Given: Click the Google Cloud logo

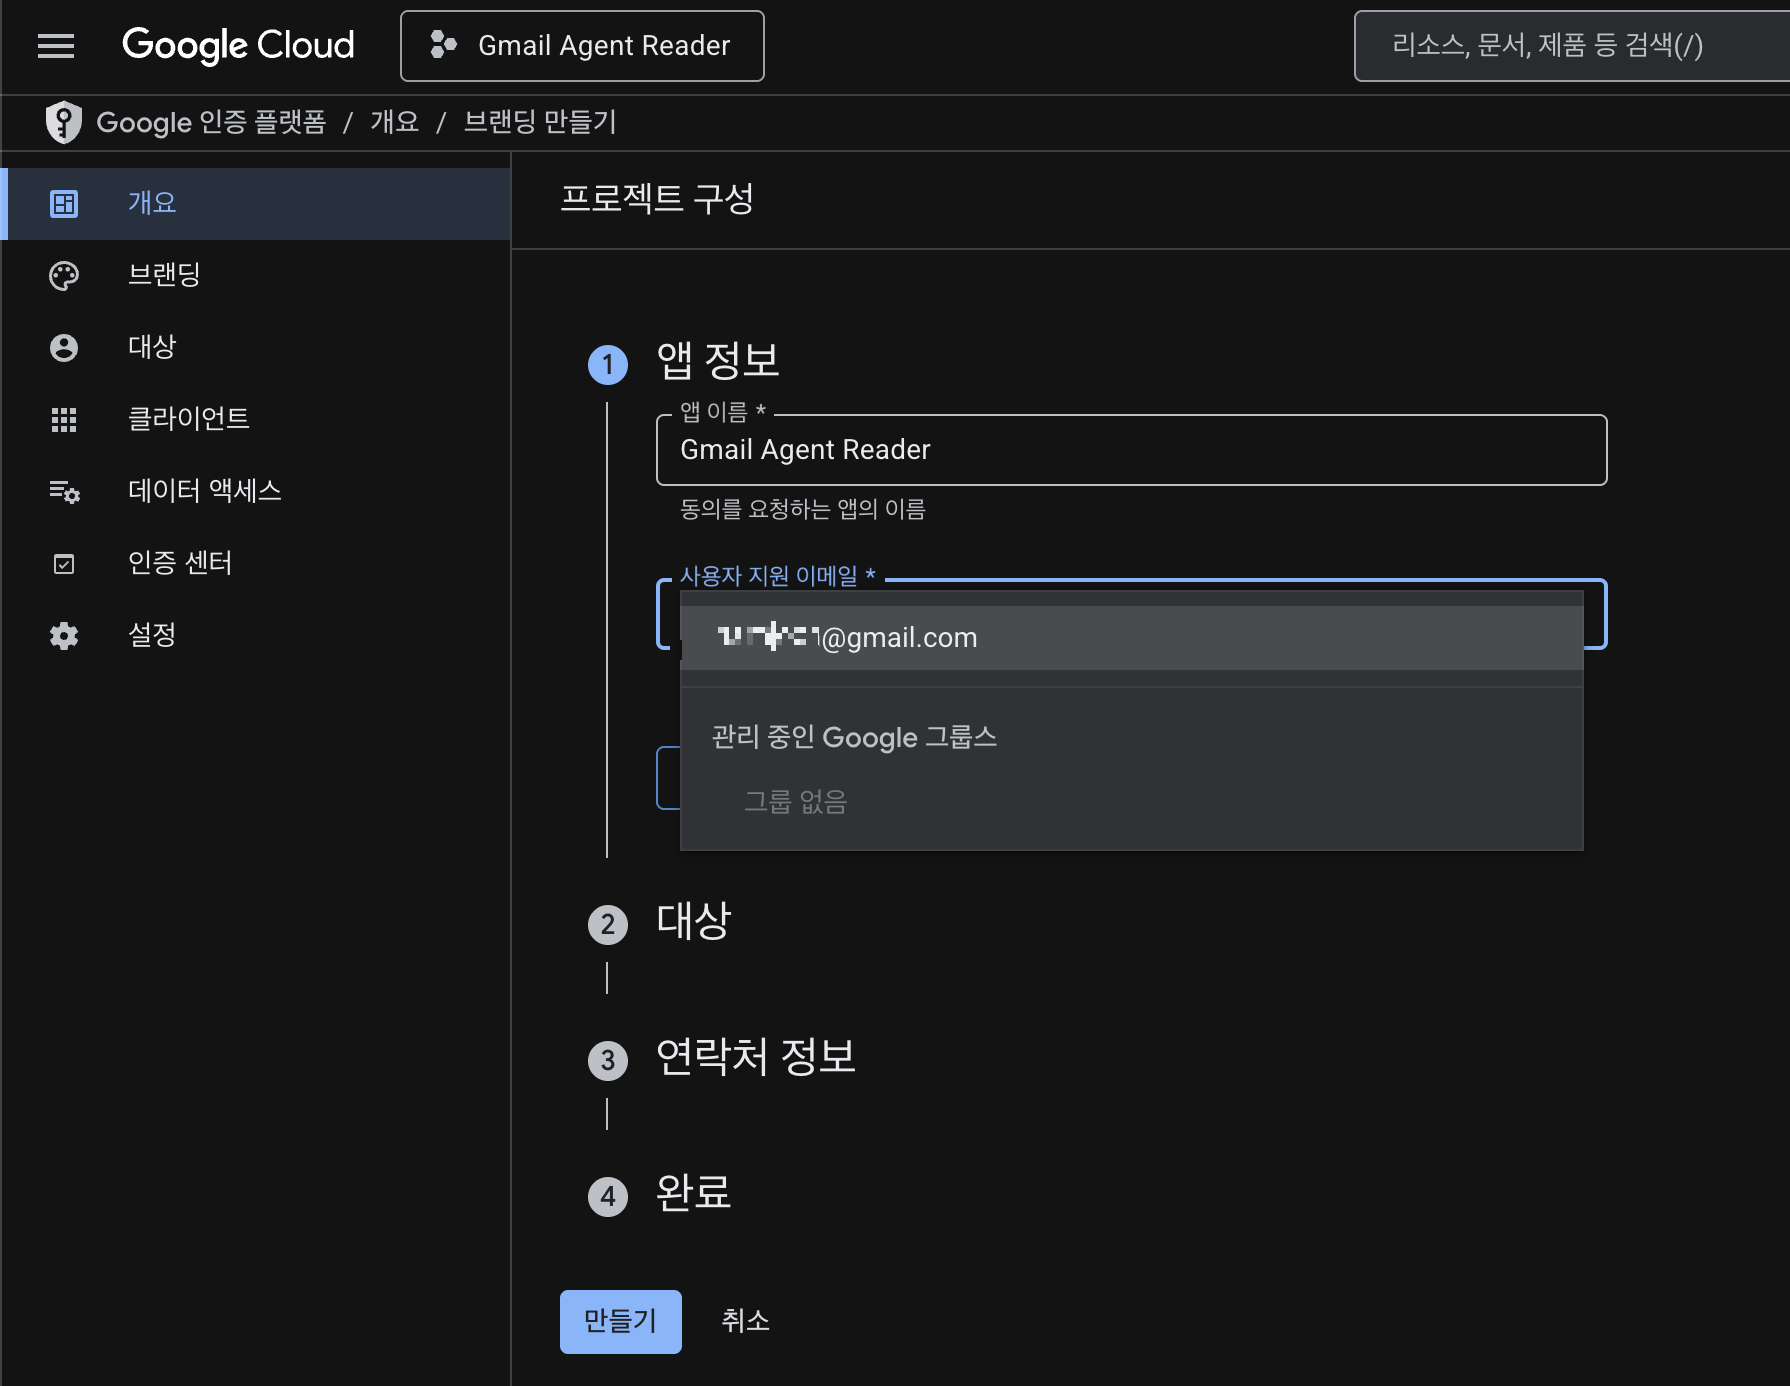Looking at the screenshot, I should pos(238,45).
